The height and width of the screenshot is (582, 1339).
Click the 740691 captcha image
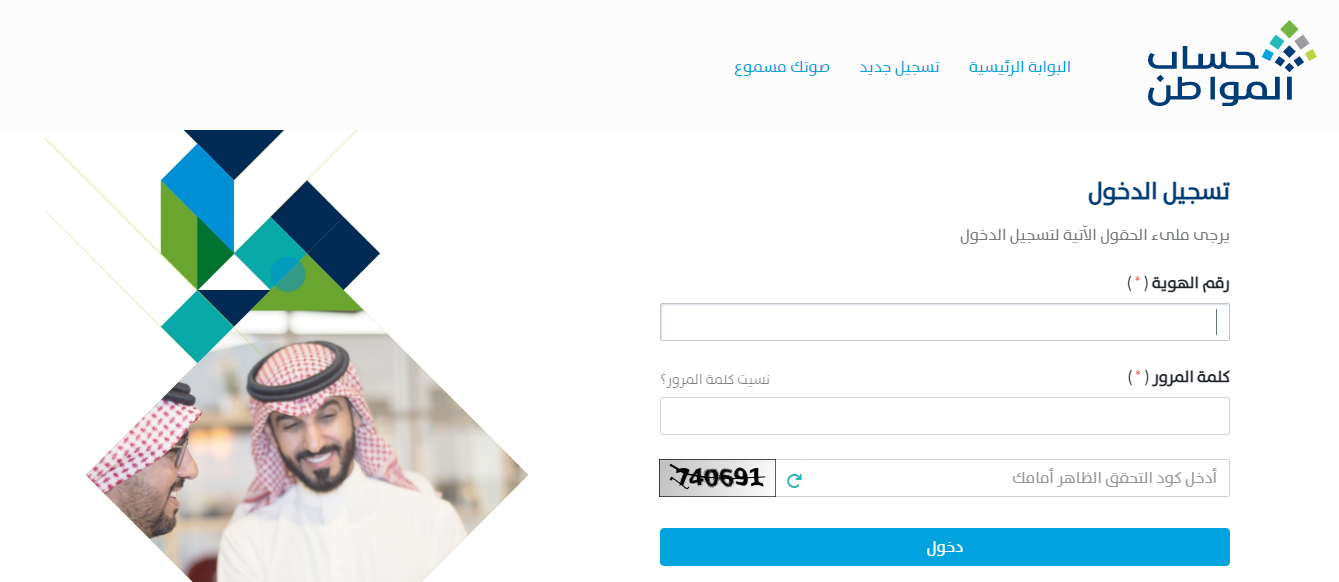pos(717,478)
